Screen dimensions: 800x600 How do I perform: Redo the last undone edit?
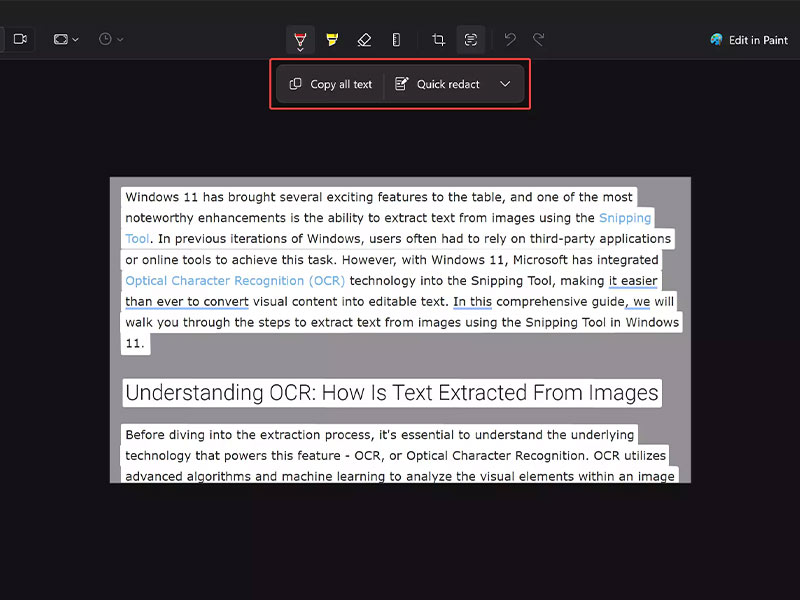coord(539,39)
